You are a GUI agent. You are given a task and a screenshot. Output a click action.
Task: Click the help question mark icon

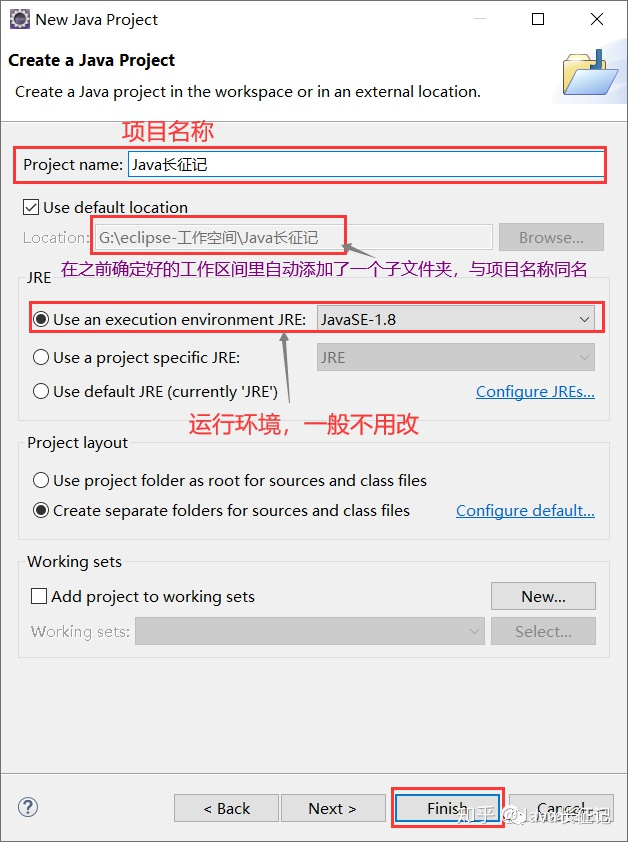point(28,807)
